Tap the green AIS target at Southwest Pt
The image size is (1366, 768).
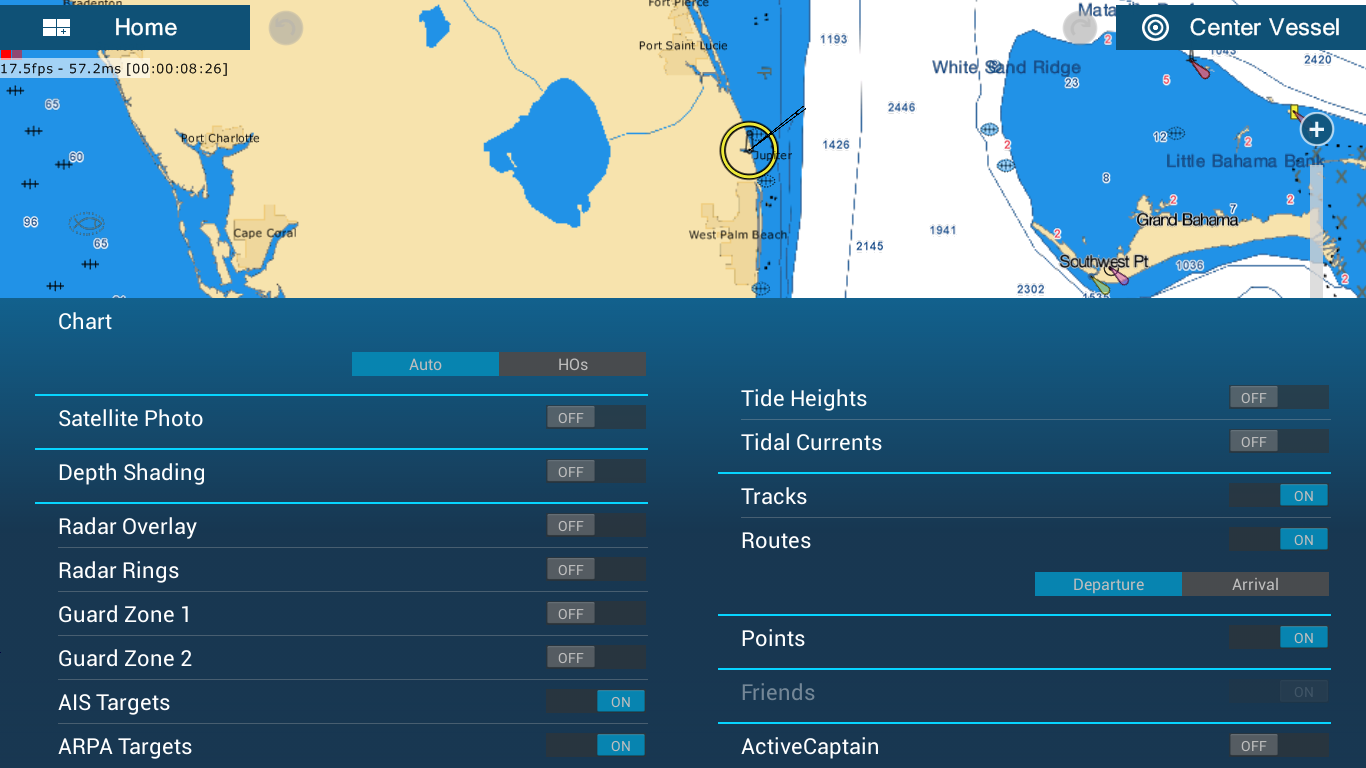1100,284
